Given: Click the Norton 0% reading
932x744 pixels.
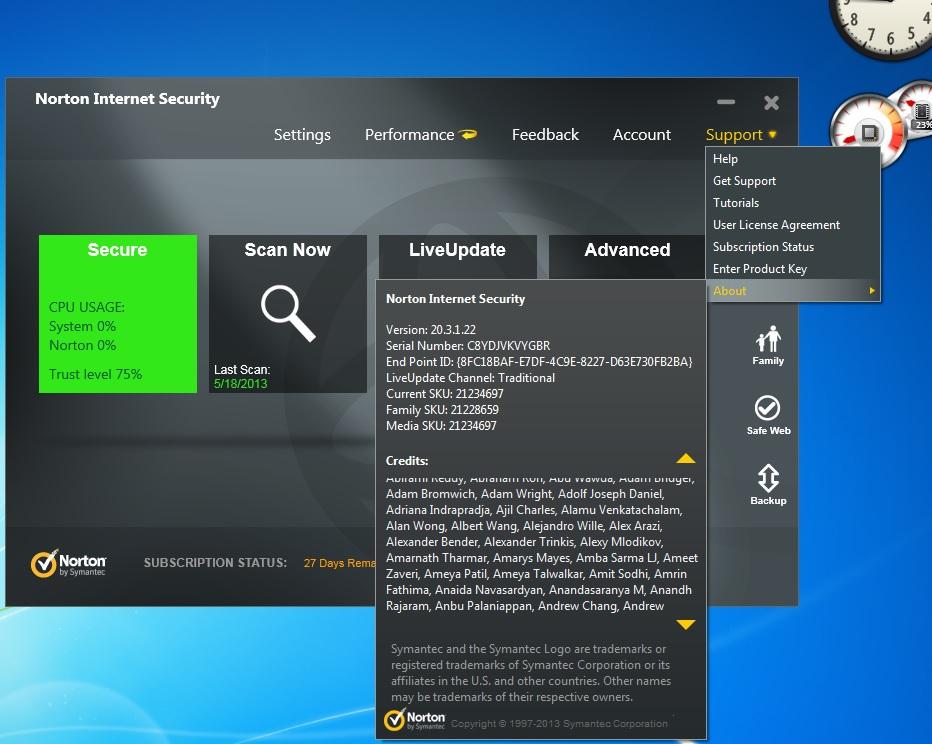Looking at the screenshot, I should pyautogui.click(x=82, y=345).
